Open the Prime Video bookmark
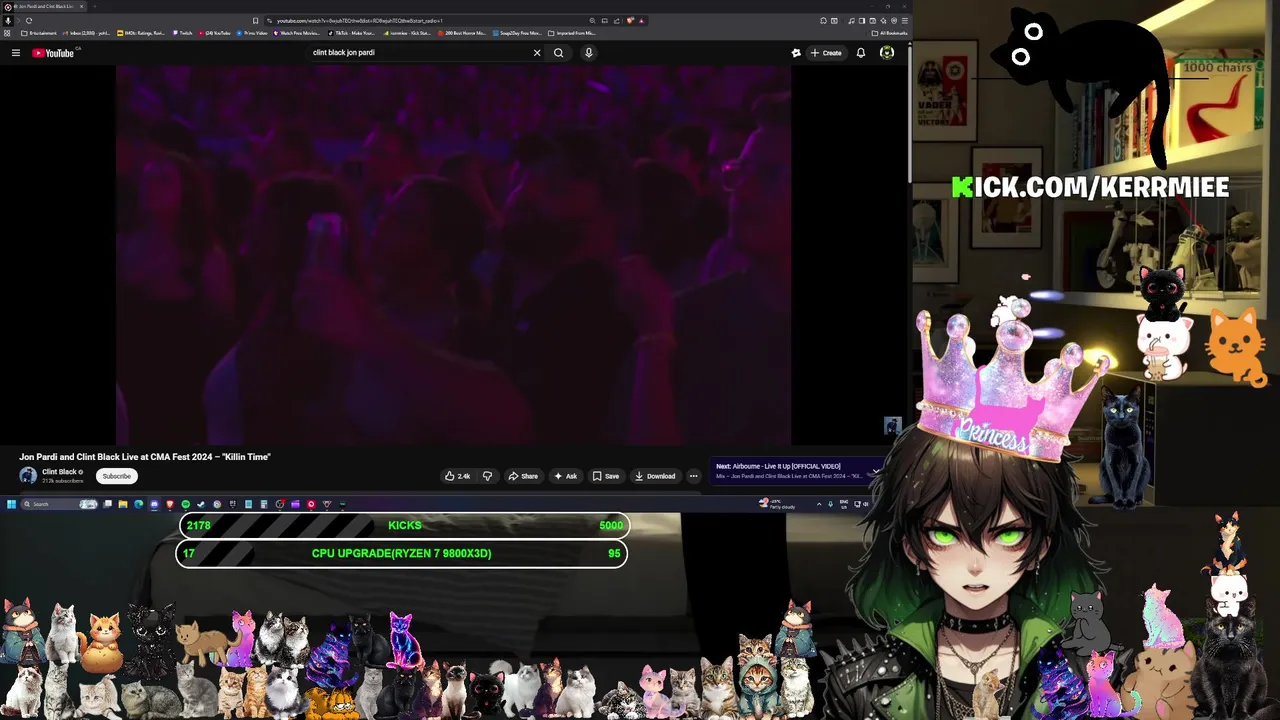The height and width of the screenshot is (720, 1280). tap(253, 33)
